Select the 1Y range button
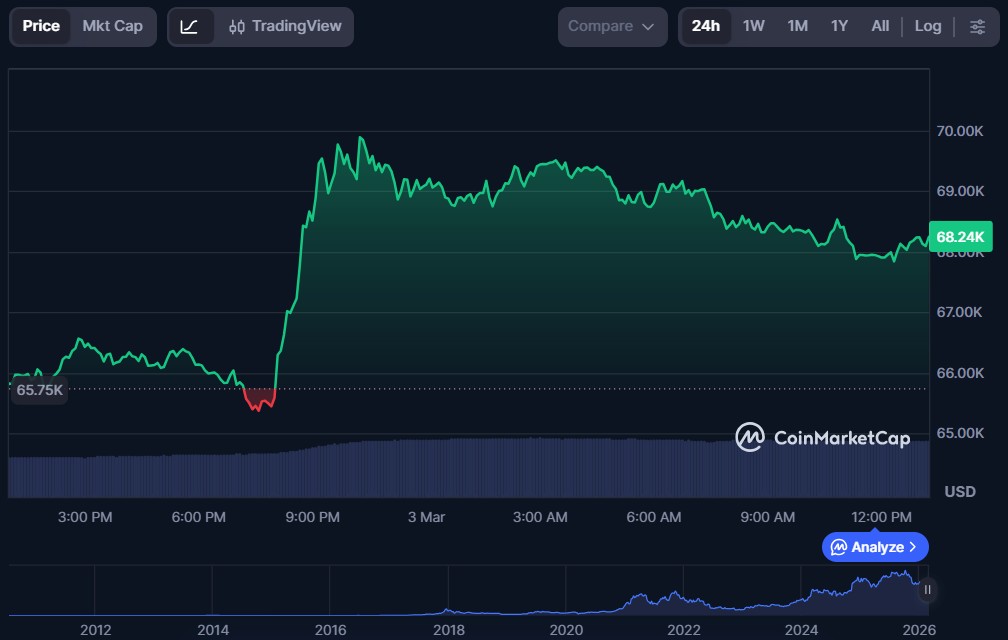This screenshot has width=1008, height=640. [839, 26]
